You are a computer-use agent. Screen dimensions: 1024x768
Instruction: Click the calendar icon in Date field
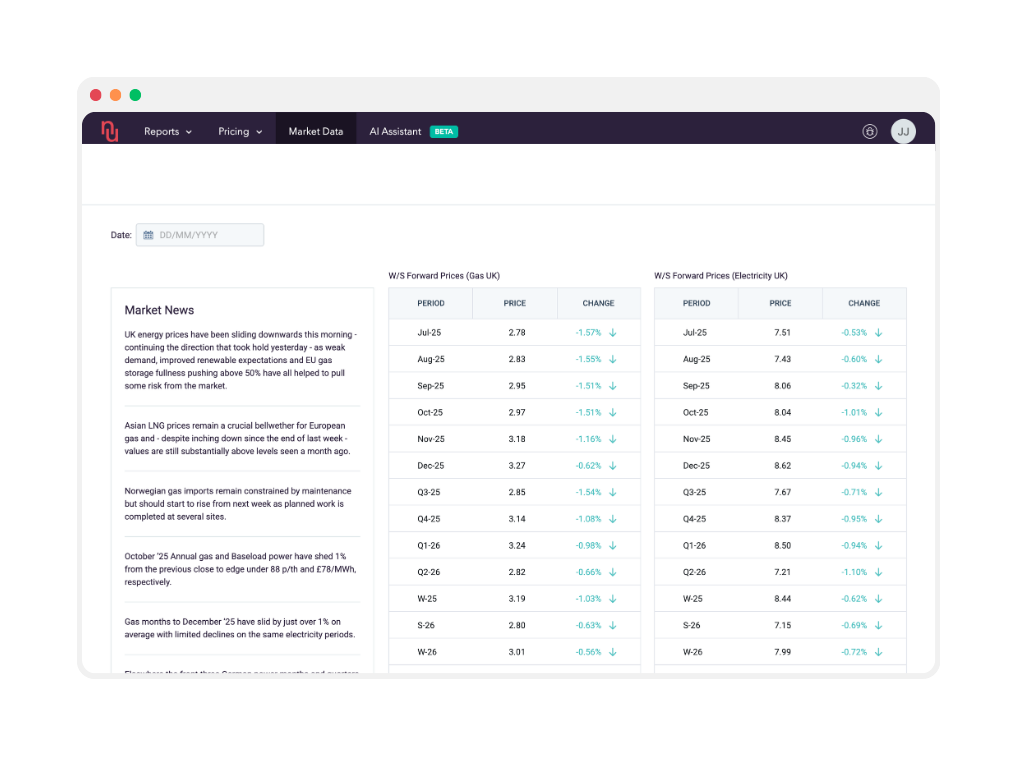(x=148, y=235)
